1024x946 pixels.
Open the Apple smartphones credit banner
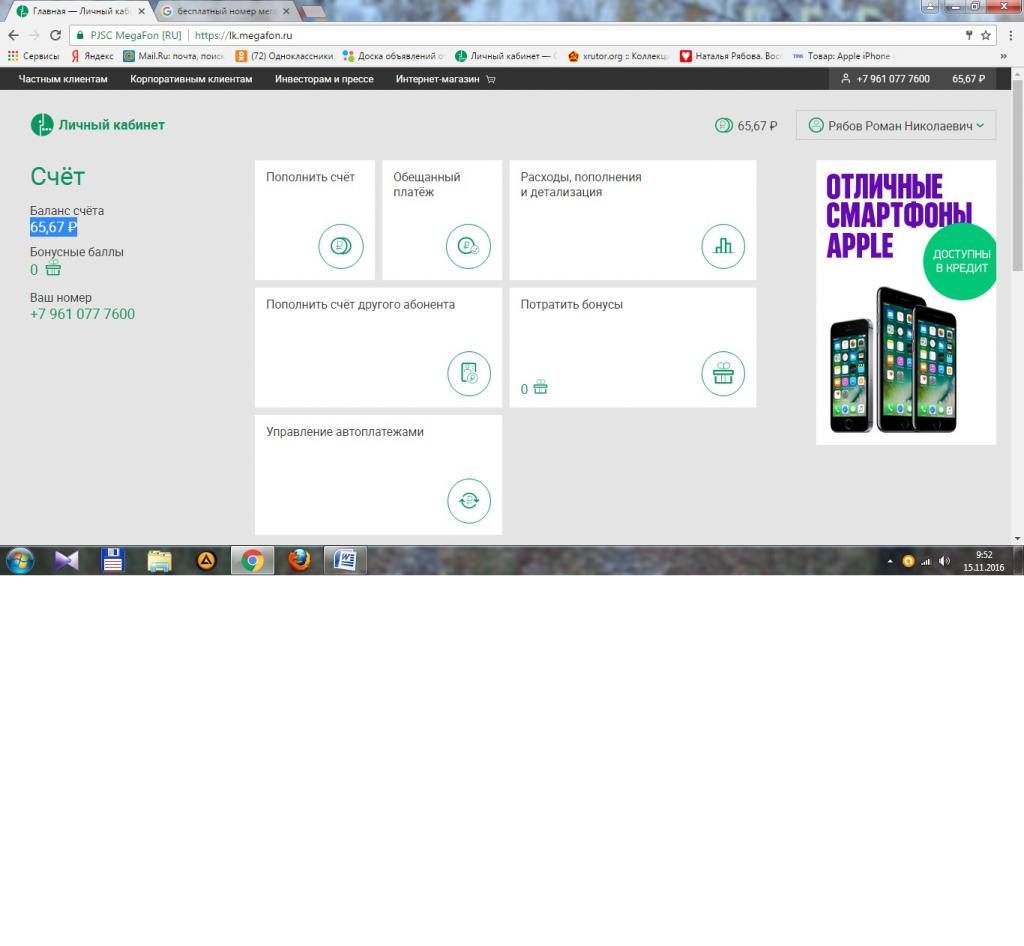pyautogui.click(x=906, y=302)
